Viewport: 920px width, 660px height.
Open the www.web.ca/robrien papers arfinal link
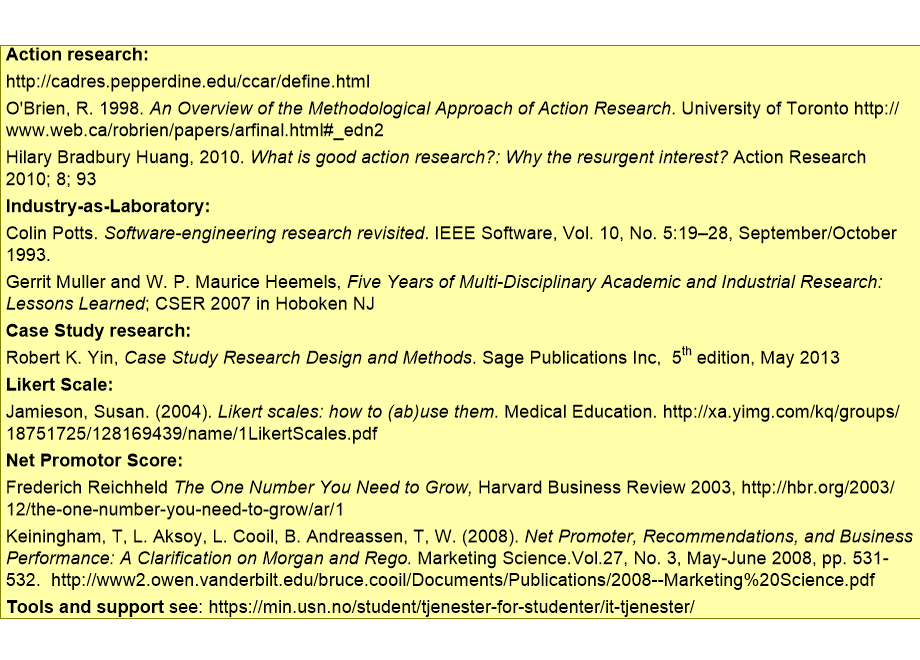pos(195,130)
